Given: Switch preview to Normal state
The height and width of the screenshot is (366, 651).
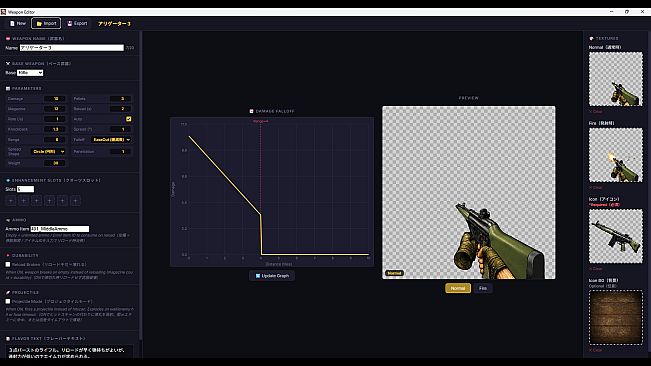Looking at the screenshot, I should tap(458, 288).
